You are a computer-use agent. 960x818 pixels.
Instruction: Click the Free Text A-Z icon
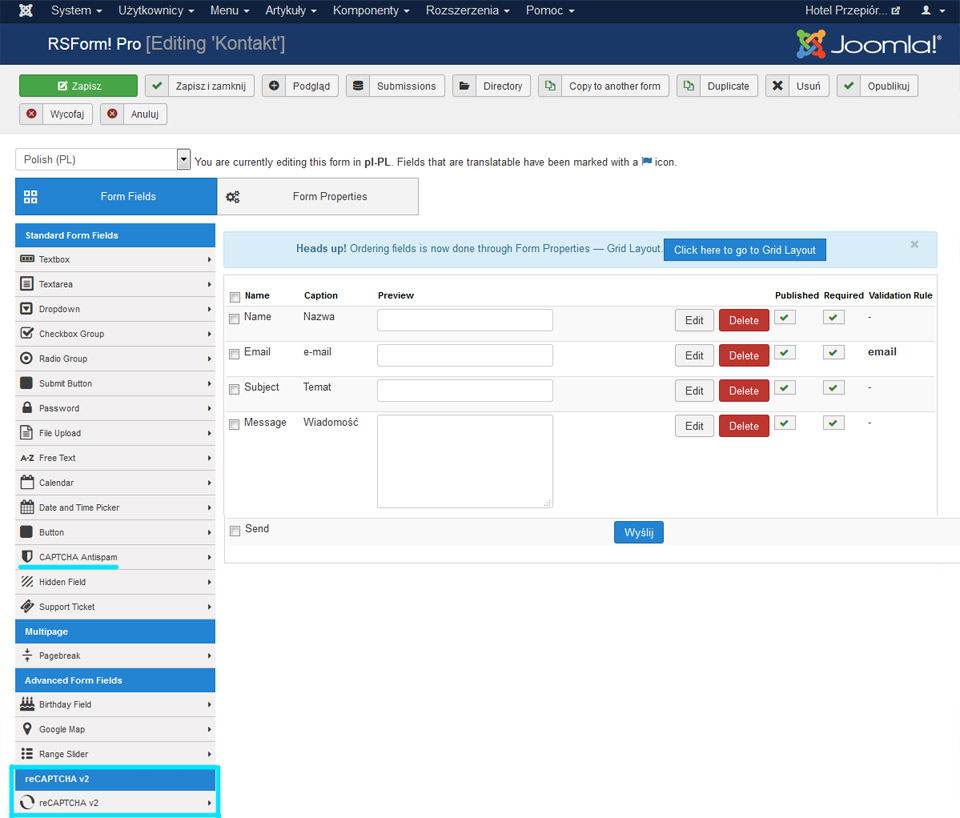tap(28, 458)
